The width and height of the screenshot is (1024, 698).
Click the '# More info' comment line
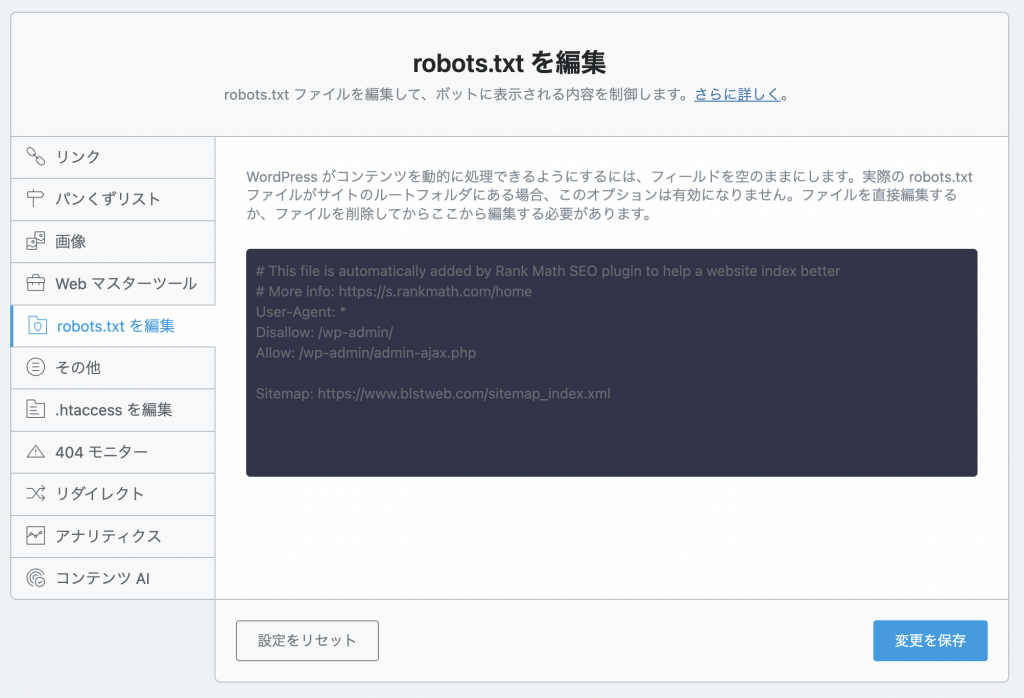click(394, 291)
